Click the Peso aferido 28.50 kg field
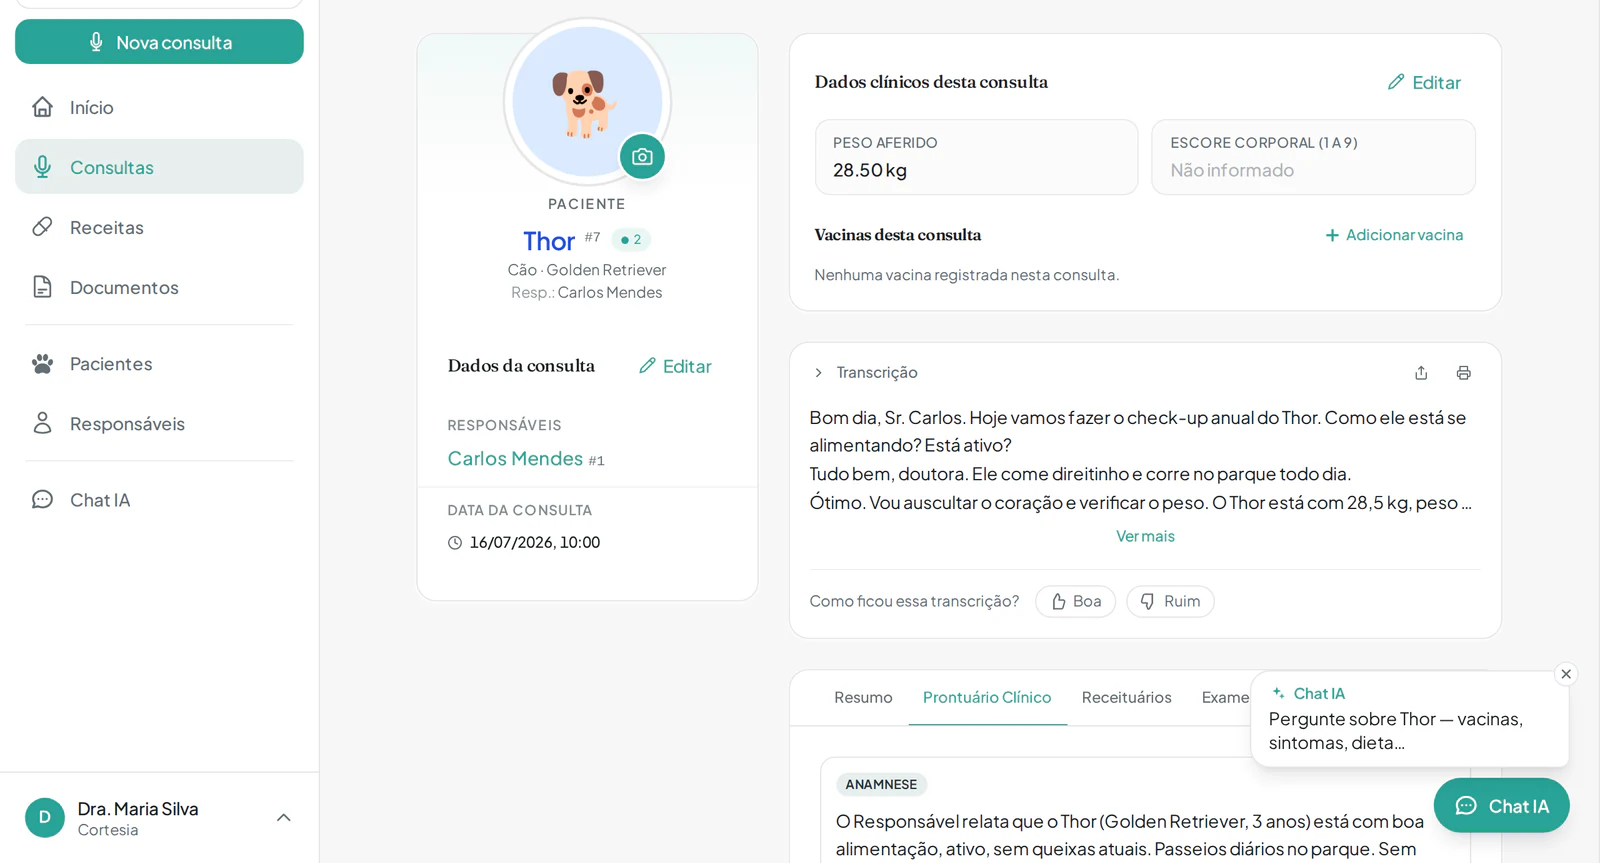This screenshot has width=1600, height=863. (x=977, y=157)
